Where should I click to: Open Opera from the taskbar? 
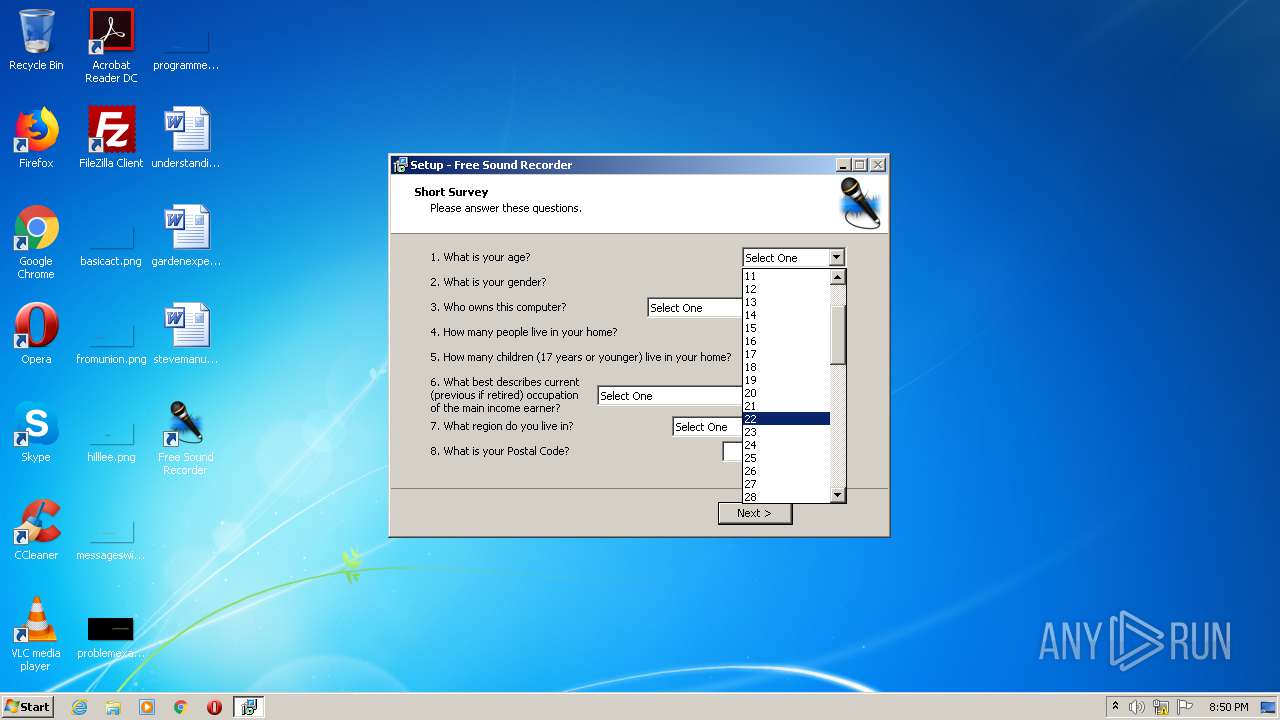tap(214, 707)
